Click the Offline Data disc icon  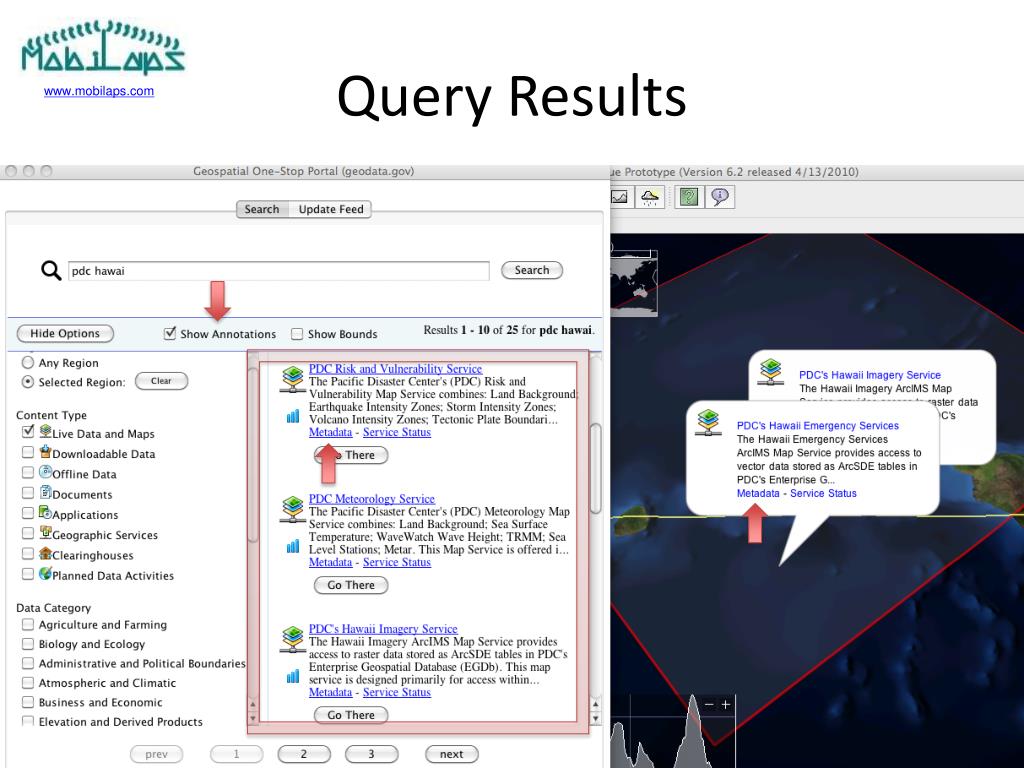(45, 472)
